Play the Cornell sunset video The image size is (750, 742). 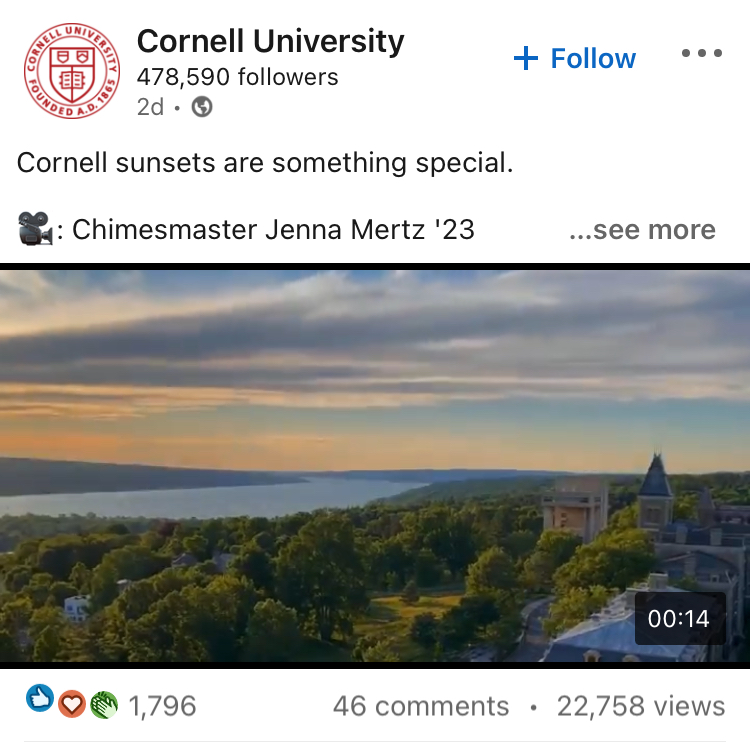point(375,465)
